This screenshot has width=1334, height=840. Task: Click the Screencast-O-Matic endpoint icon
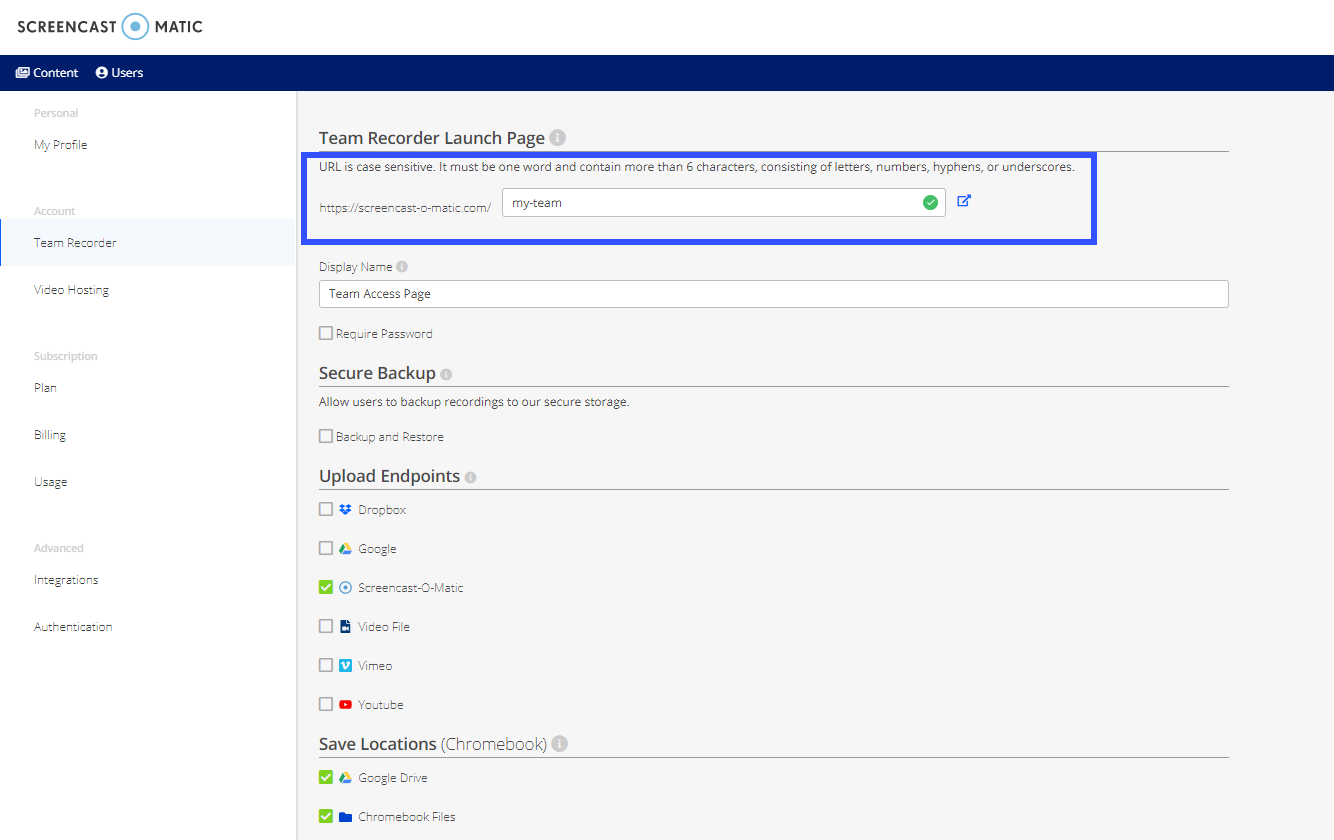pyautogui.click(x=346, y=587)
